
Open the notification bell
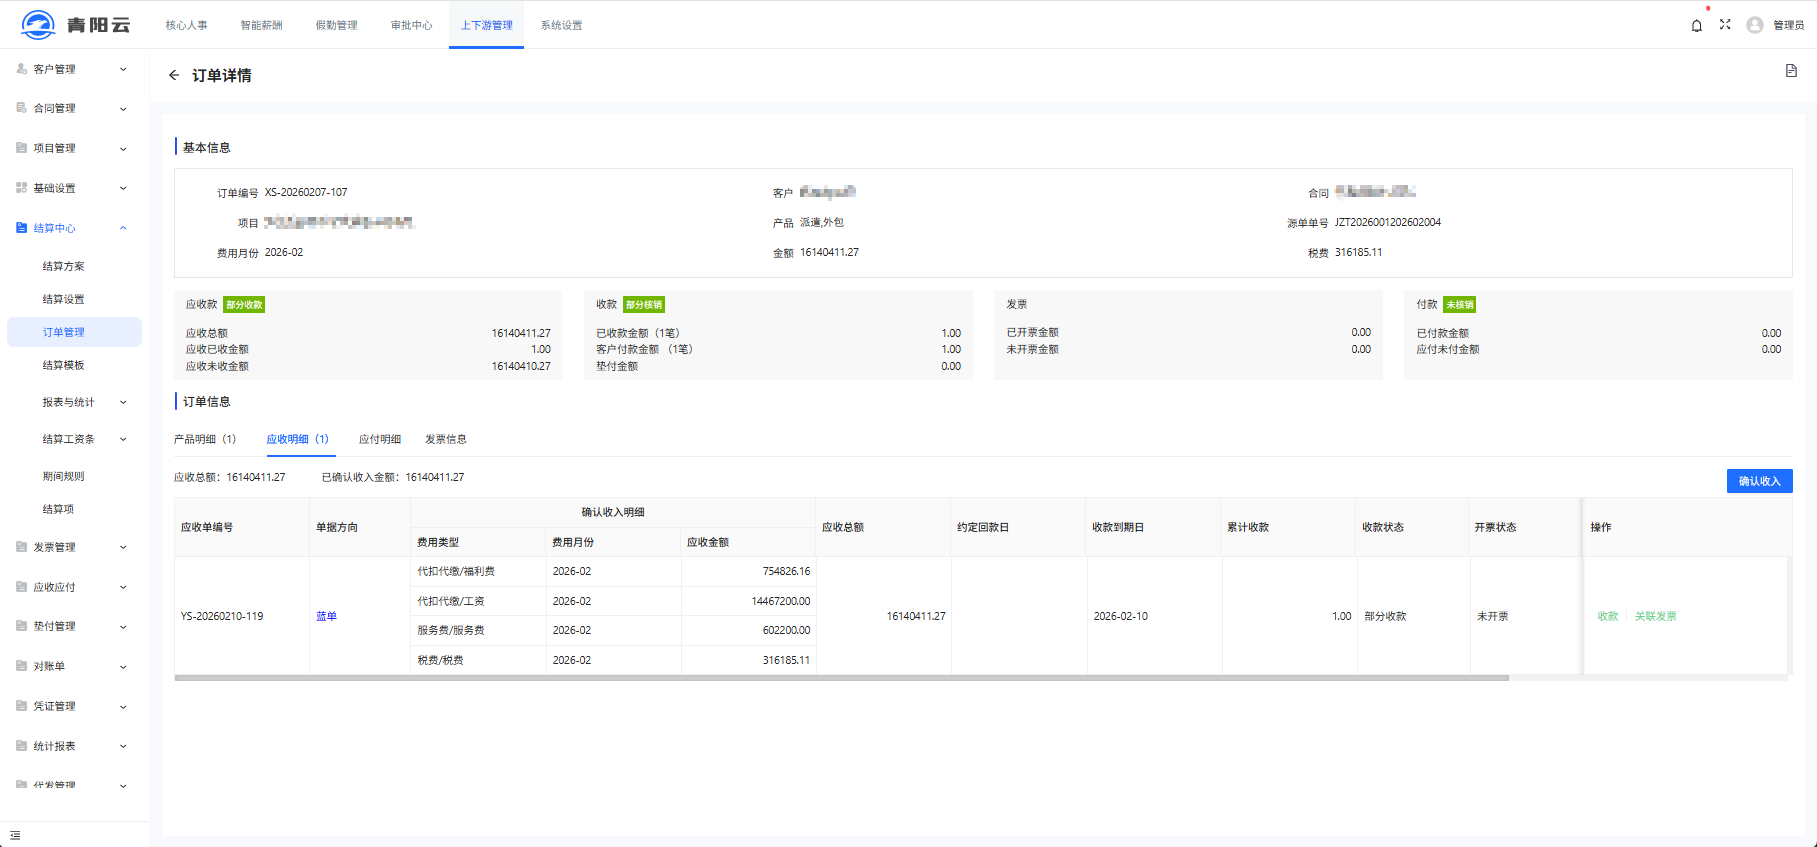(x=1696, y=26)
